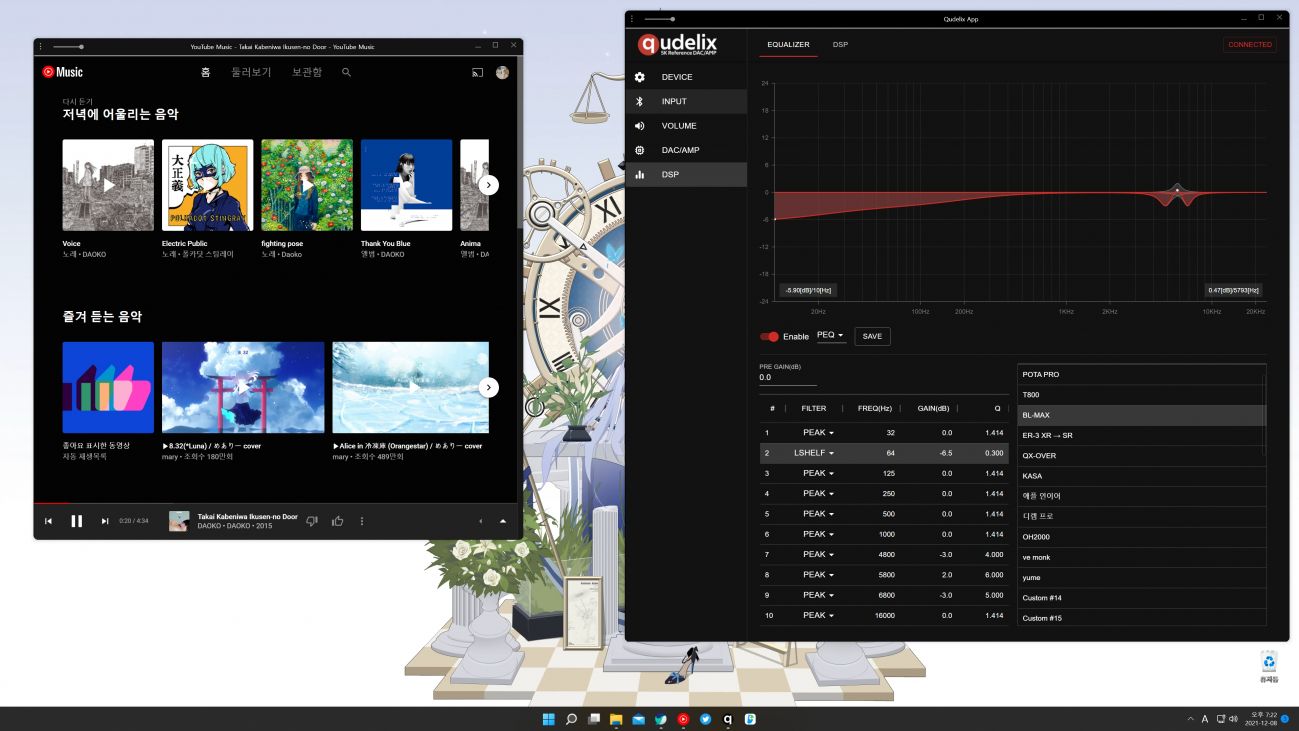Open the Bluetooth INPUT section

coord(686,101)
